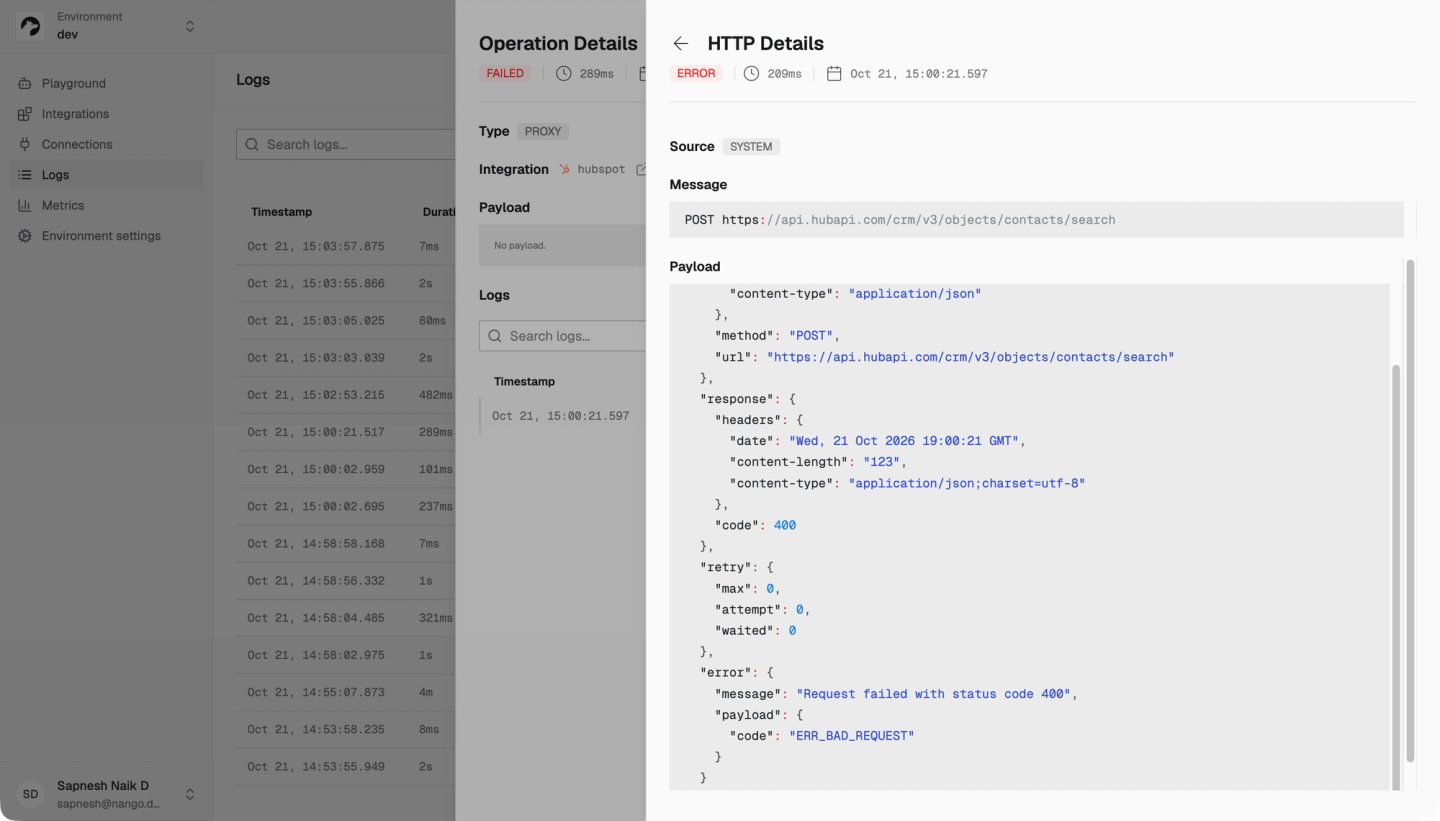Click the calendar icon beside the HTTP timestamp
The height and width of the screenshot is (821, 1440).
(834, 74)
